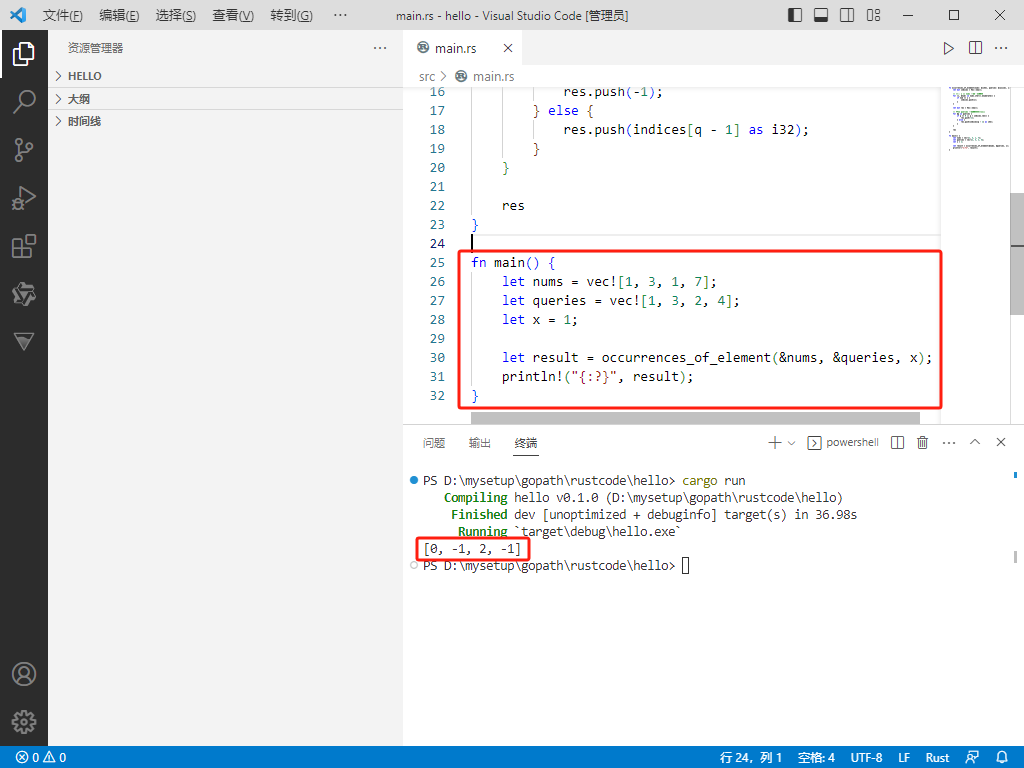Click the 'cargo run' command text in terminal

click(714, 481)
